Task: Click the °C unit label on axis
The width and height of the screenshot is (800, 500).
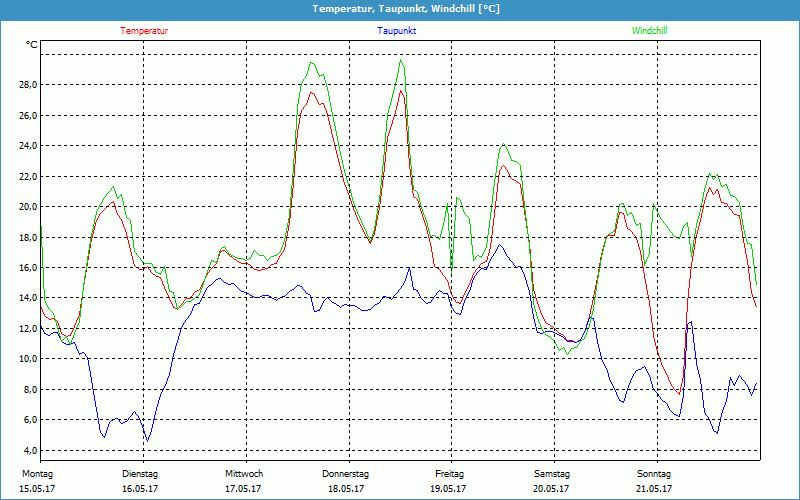Action: point(32,45)
